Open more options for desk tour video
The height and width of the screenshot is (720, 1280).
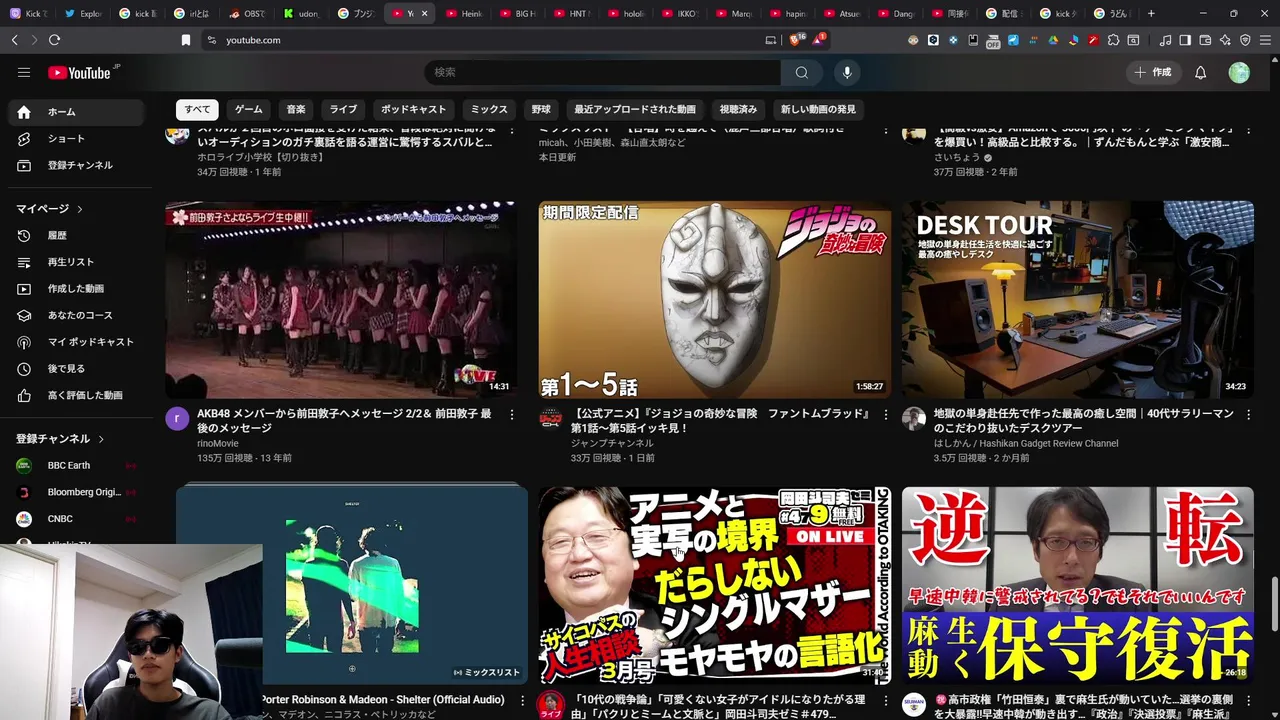[1249, 414]
